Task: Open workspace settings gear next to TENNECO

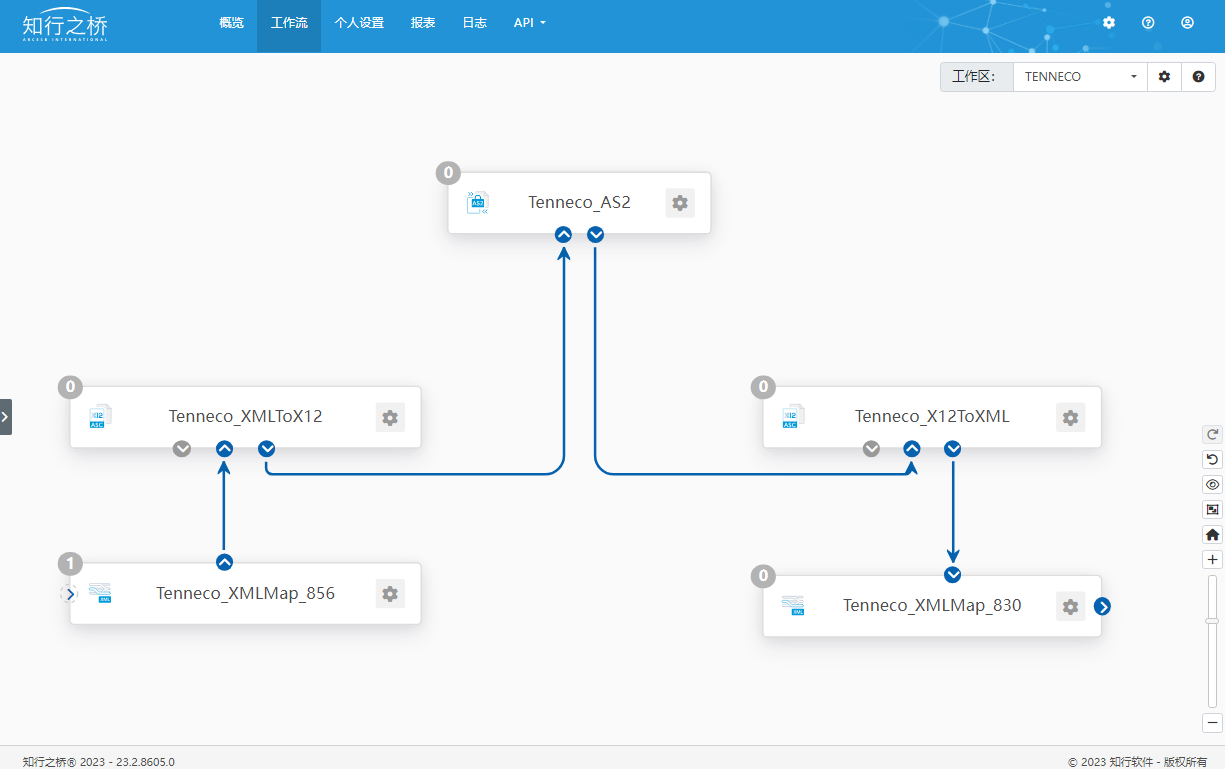Action: tap(1164, 77)
